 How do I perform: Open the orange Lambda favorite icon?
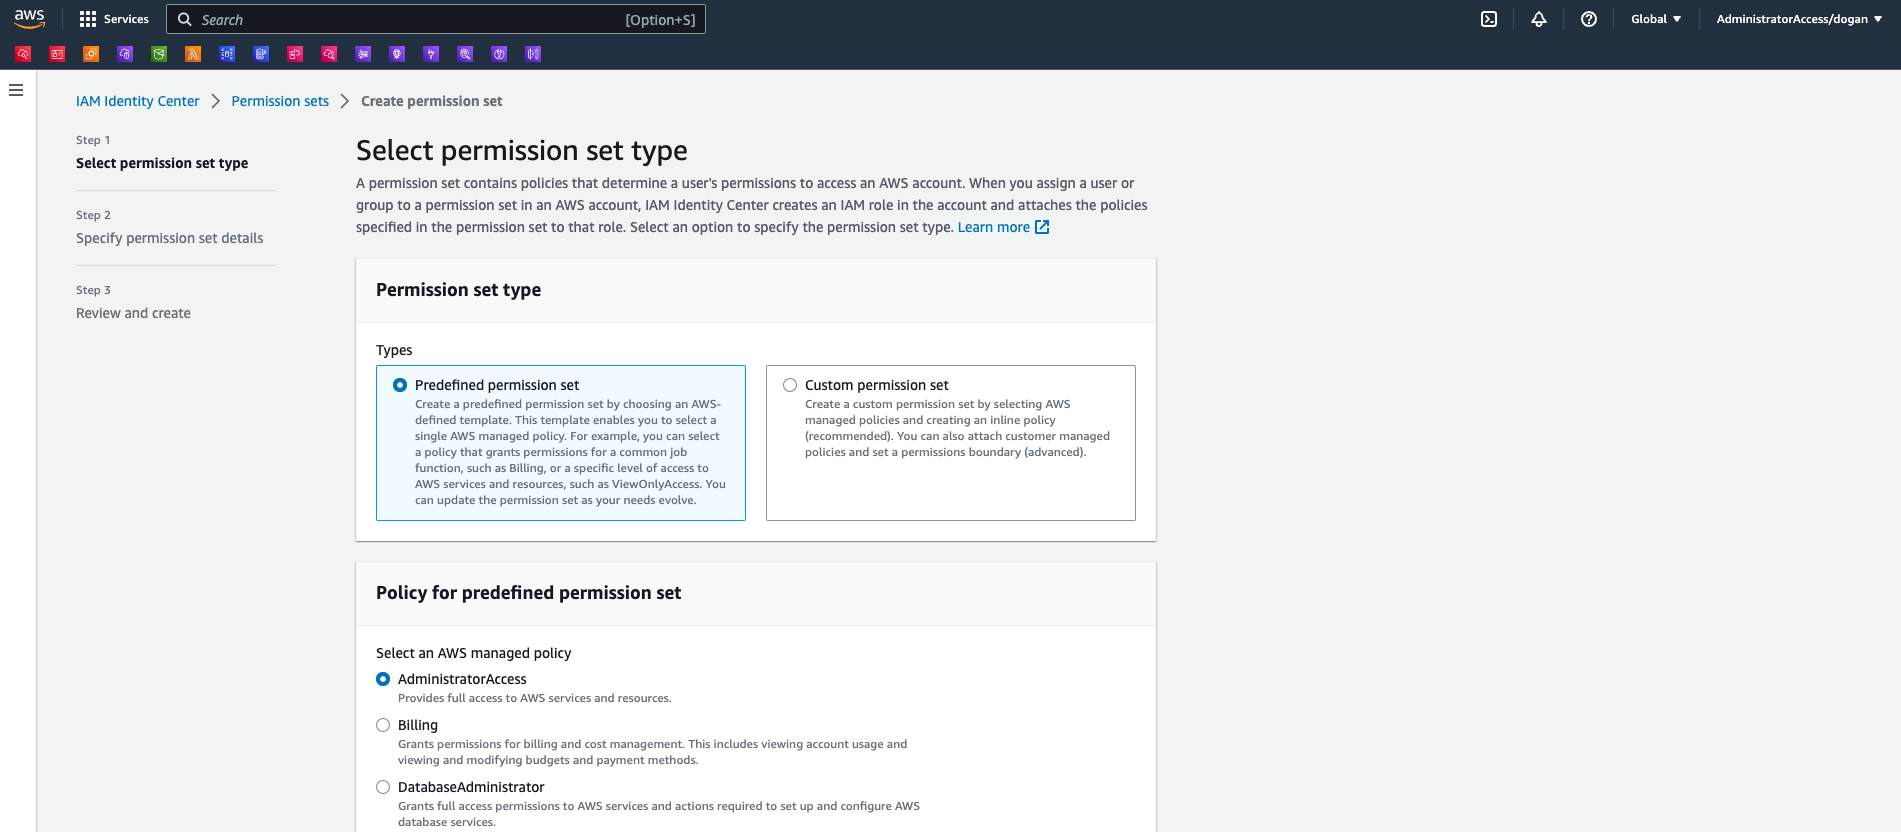(193, 54)
